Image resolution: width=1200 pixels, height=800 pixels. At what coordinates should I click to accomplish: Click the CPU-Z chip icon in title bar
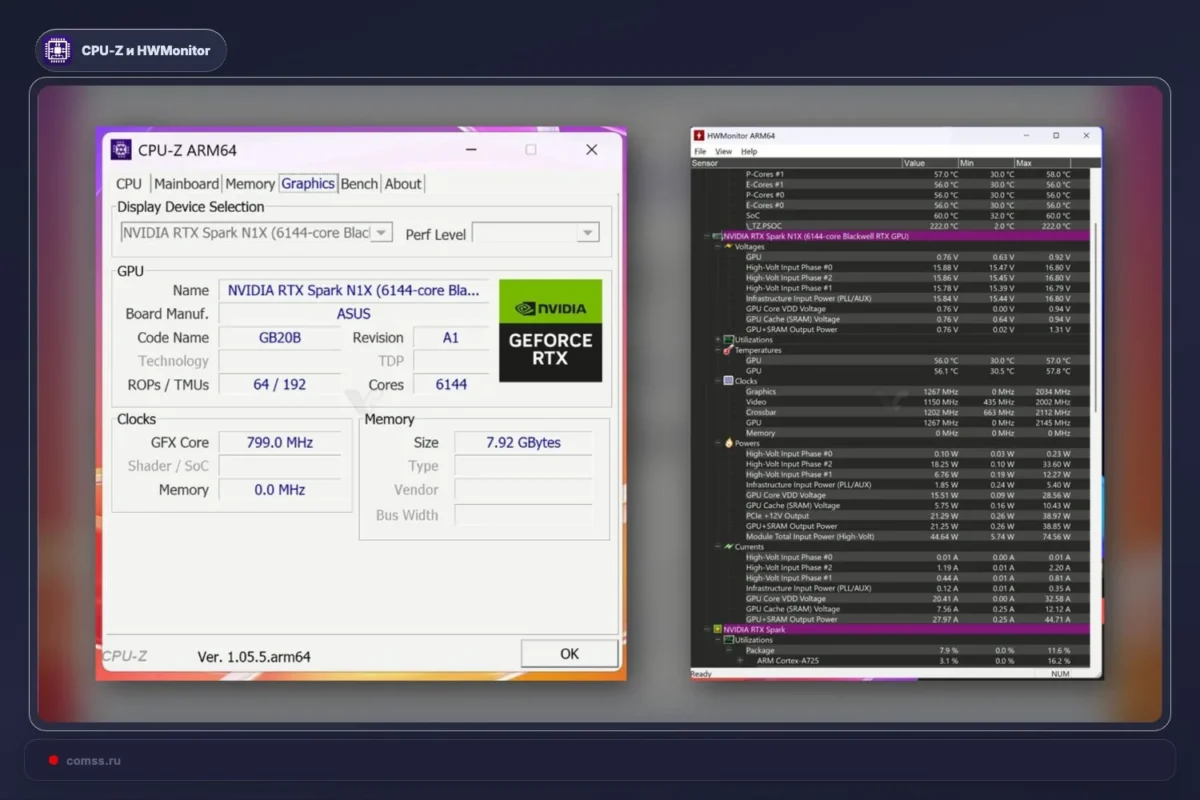(x=121, y=150)
